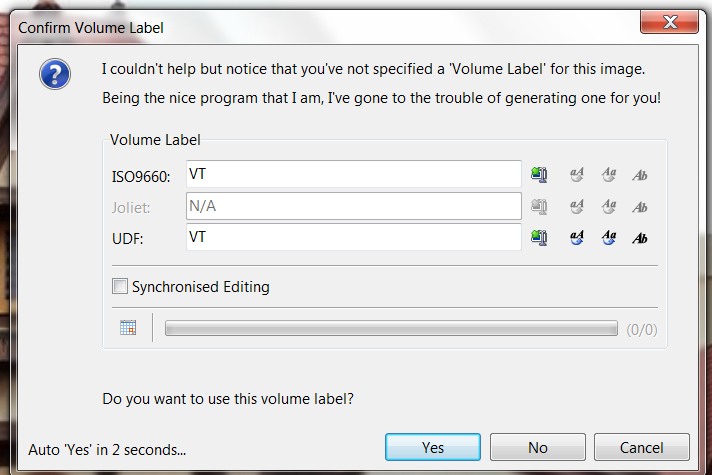Decline the label with the No button
Image resolution: width=712 pixels, height=475 pixels.
coord(538,447)
